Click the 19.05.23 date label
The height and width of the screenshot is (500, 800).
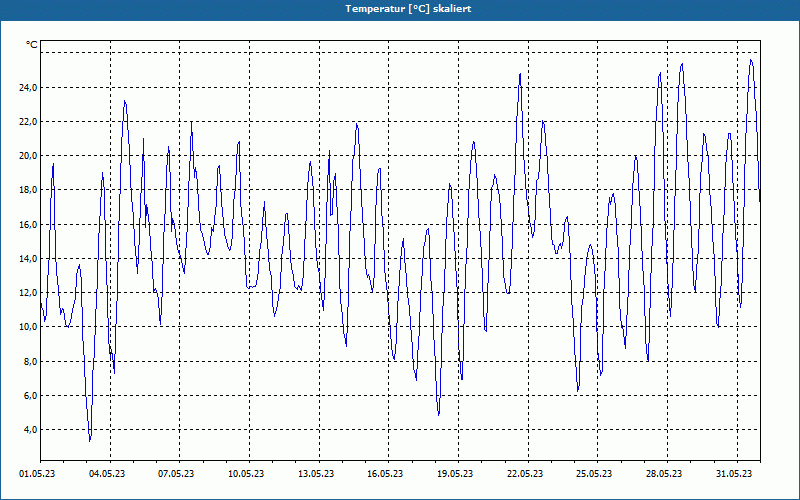coord(455,474)
